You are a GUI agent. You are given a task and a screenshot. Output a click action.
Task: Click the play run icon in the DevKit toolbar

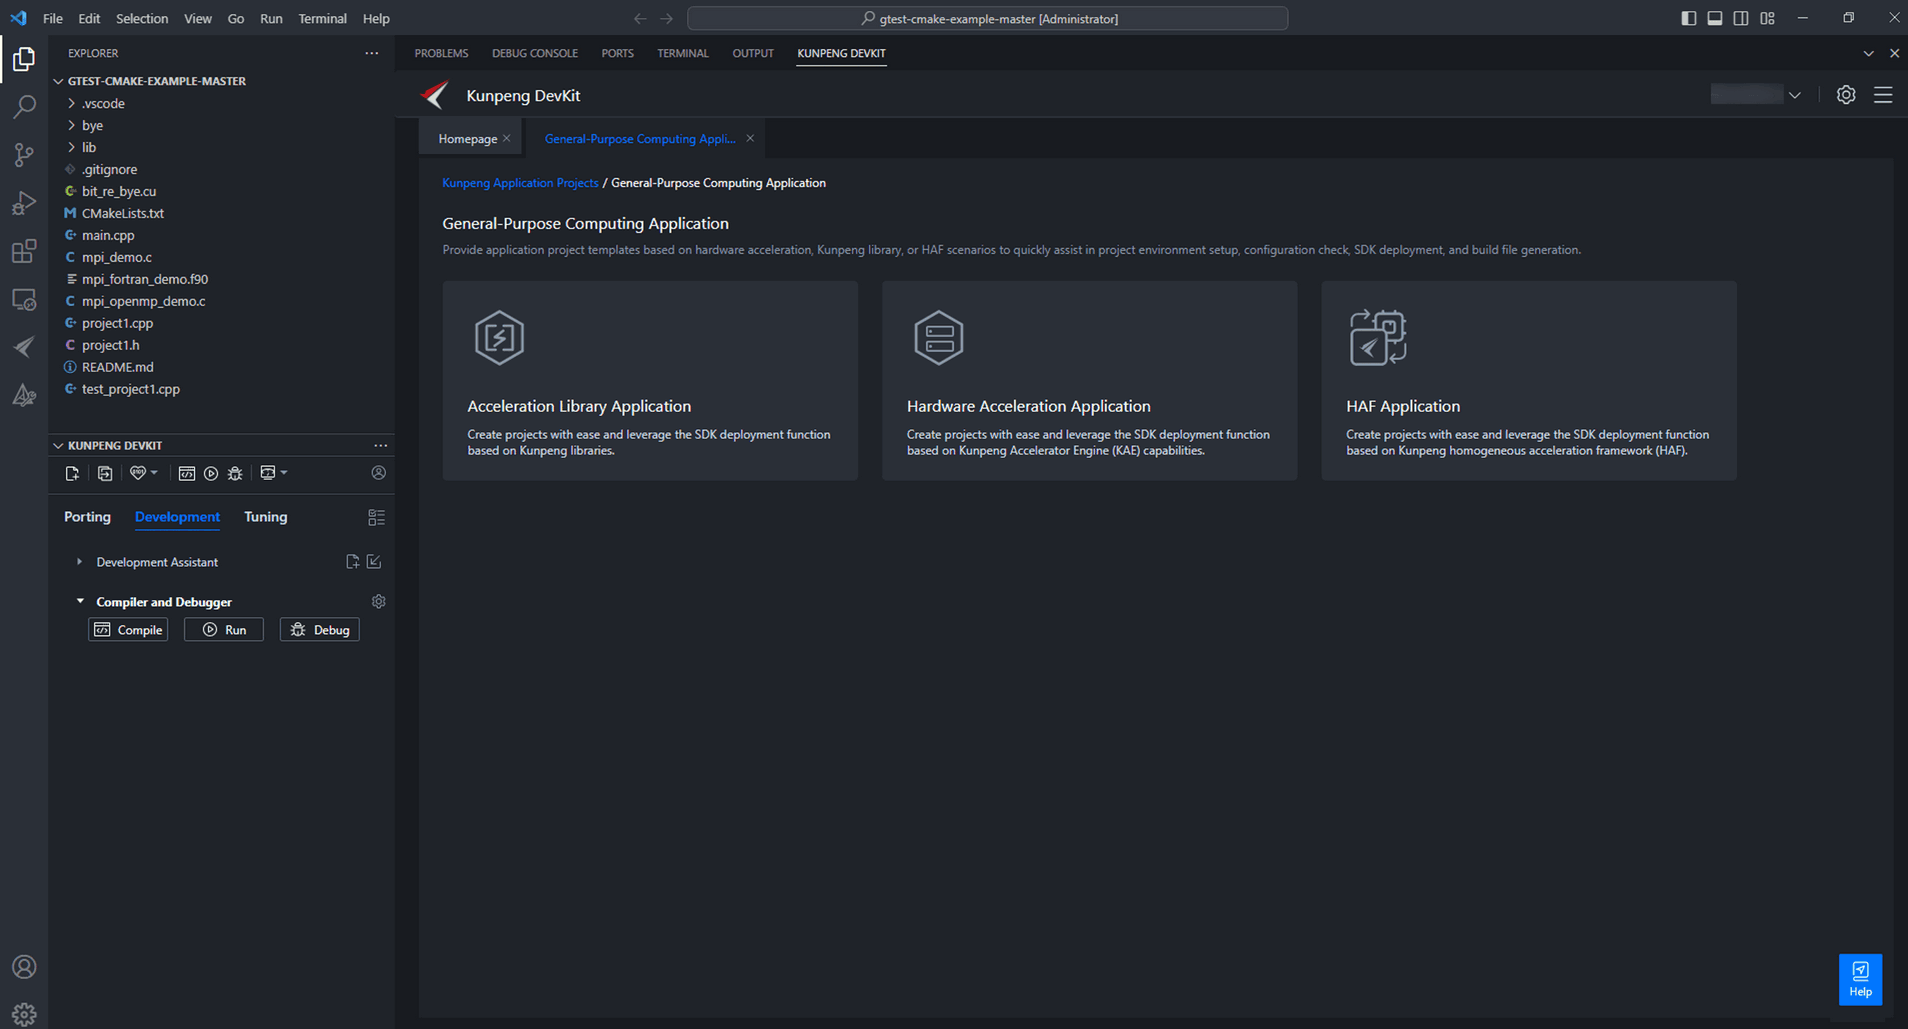[x=211, y=473]
